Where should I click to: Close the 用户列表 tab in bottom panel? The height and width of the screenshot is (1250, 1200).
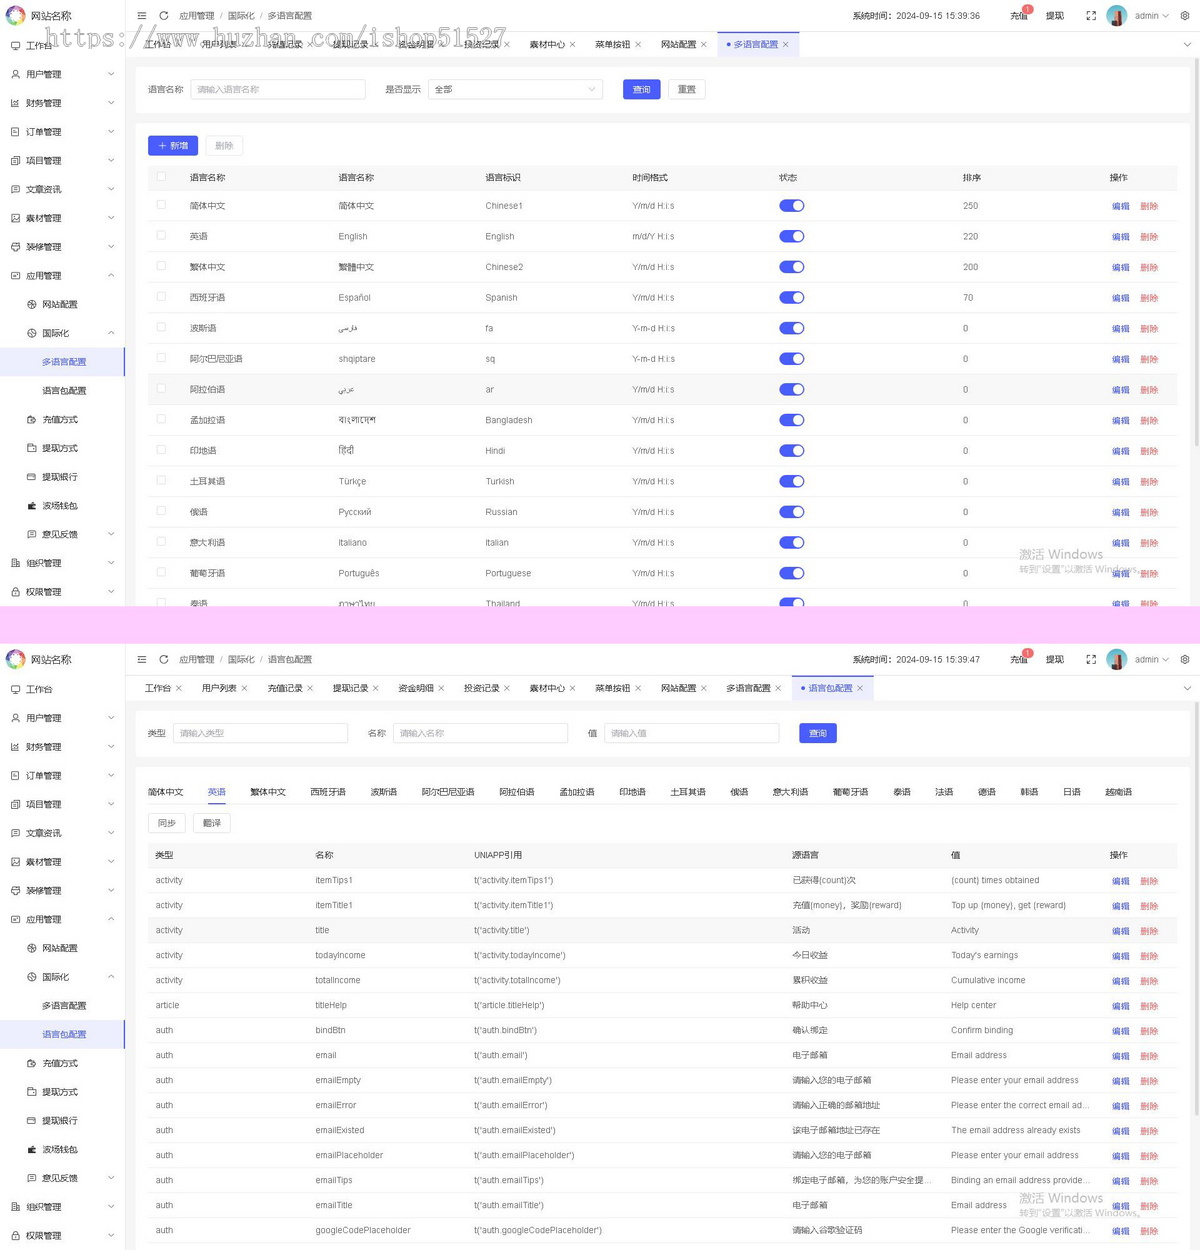(244, 689)
